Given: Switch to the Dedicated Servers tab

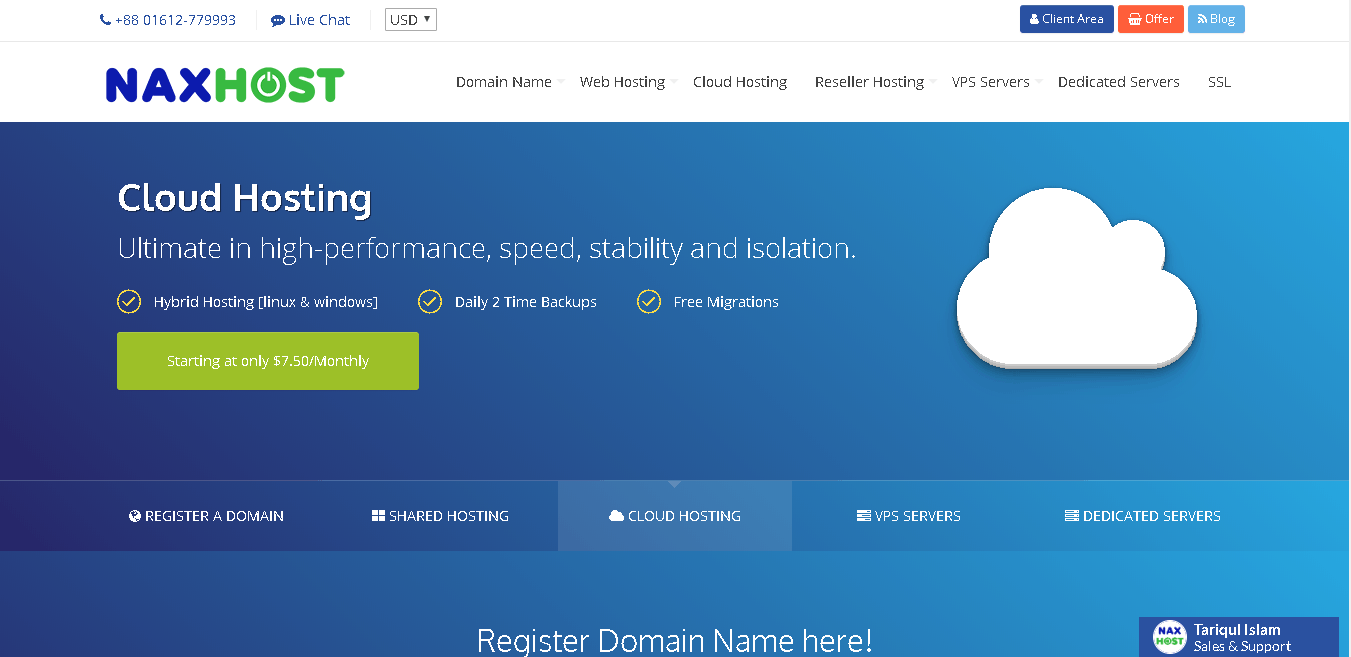Looking at the screenshot, I should click(1143, 516).
